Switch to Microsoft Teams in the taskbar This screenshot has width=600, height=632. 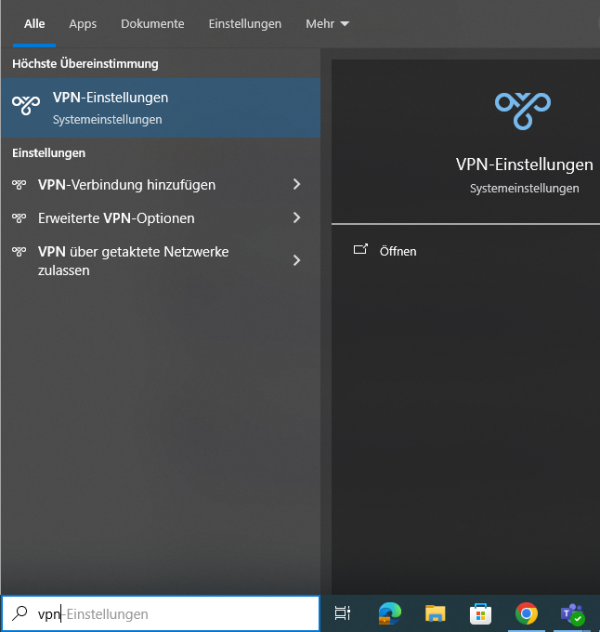click(572, 613)
